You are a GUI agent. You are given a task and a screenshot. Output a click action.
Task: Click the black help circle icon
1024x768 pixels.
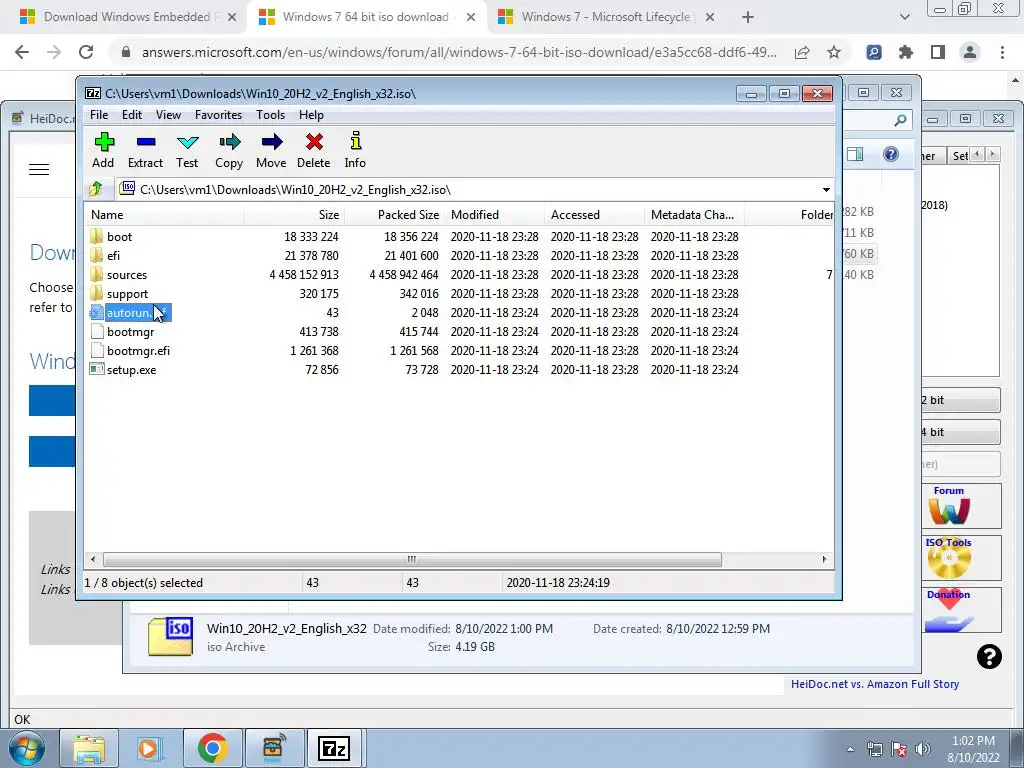point(989,656)
